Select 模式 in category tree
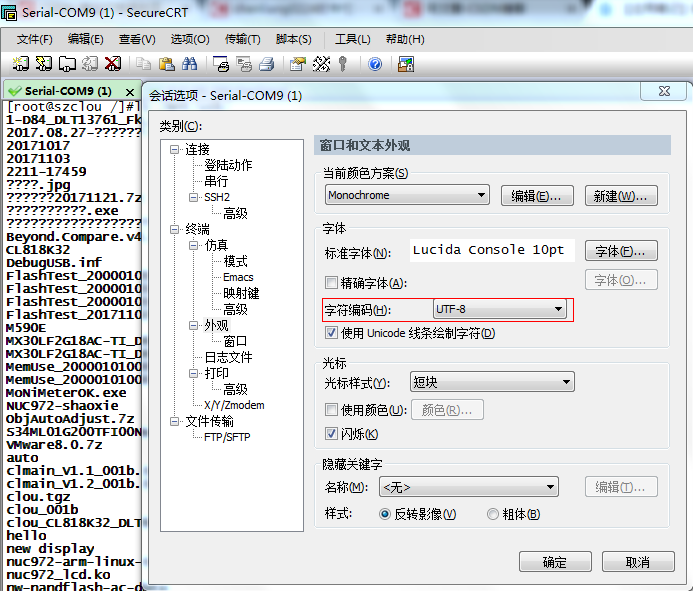693x591 pixels. [235, 261]
